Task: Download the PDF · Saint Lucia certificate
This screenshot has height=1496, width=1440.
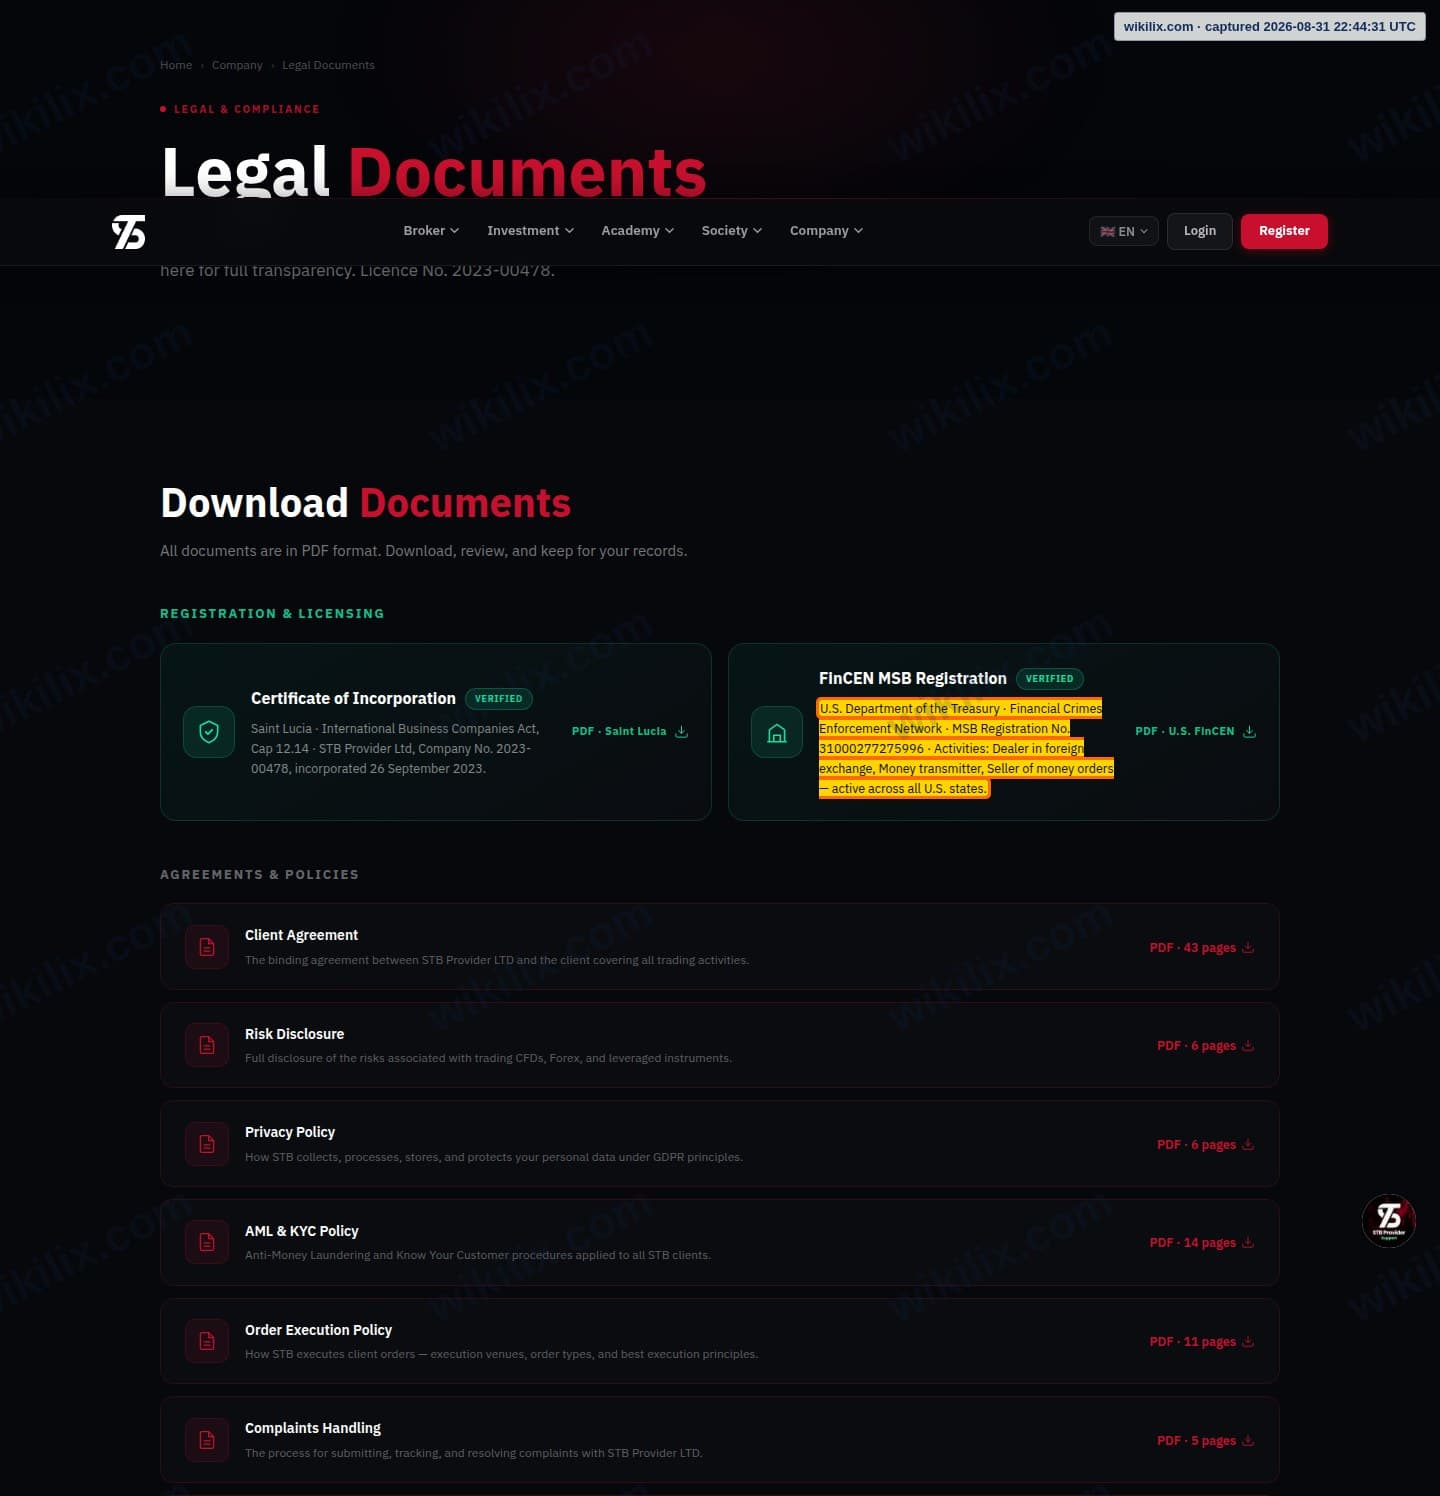Action: click(x=630, y=731)
